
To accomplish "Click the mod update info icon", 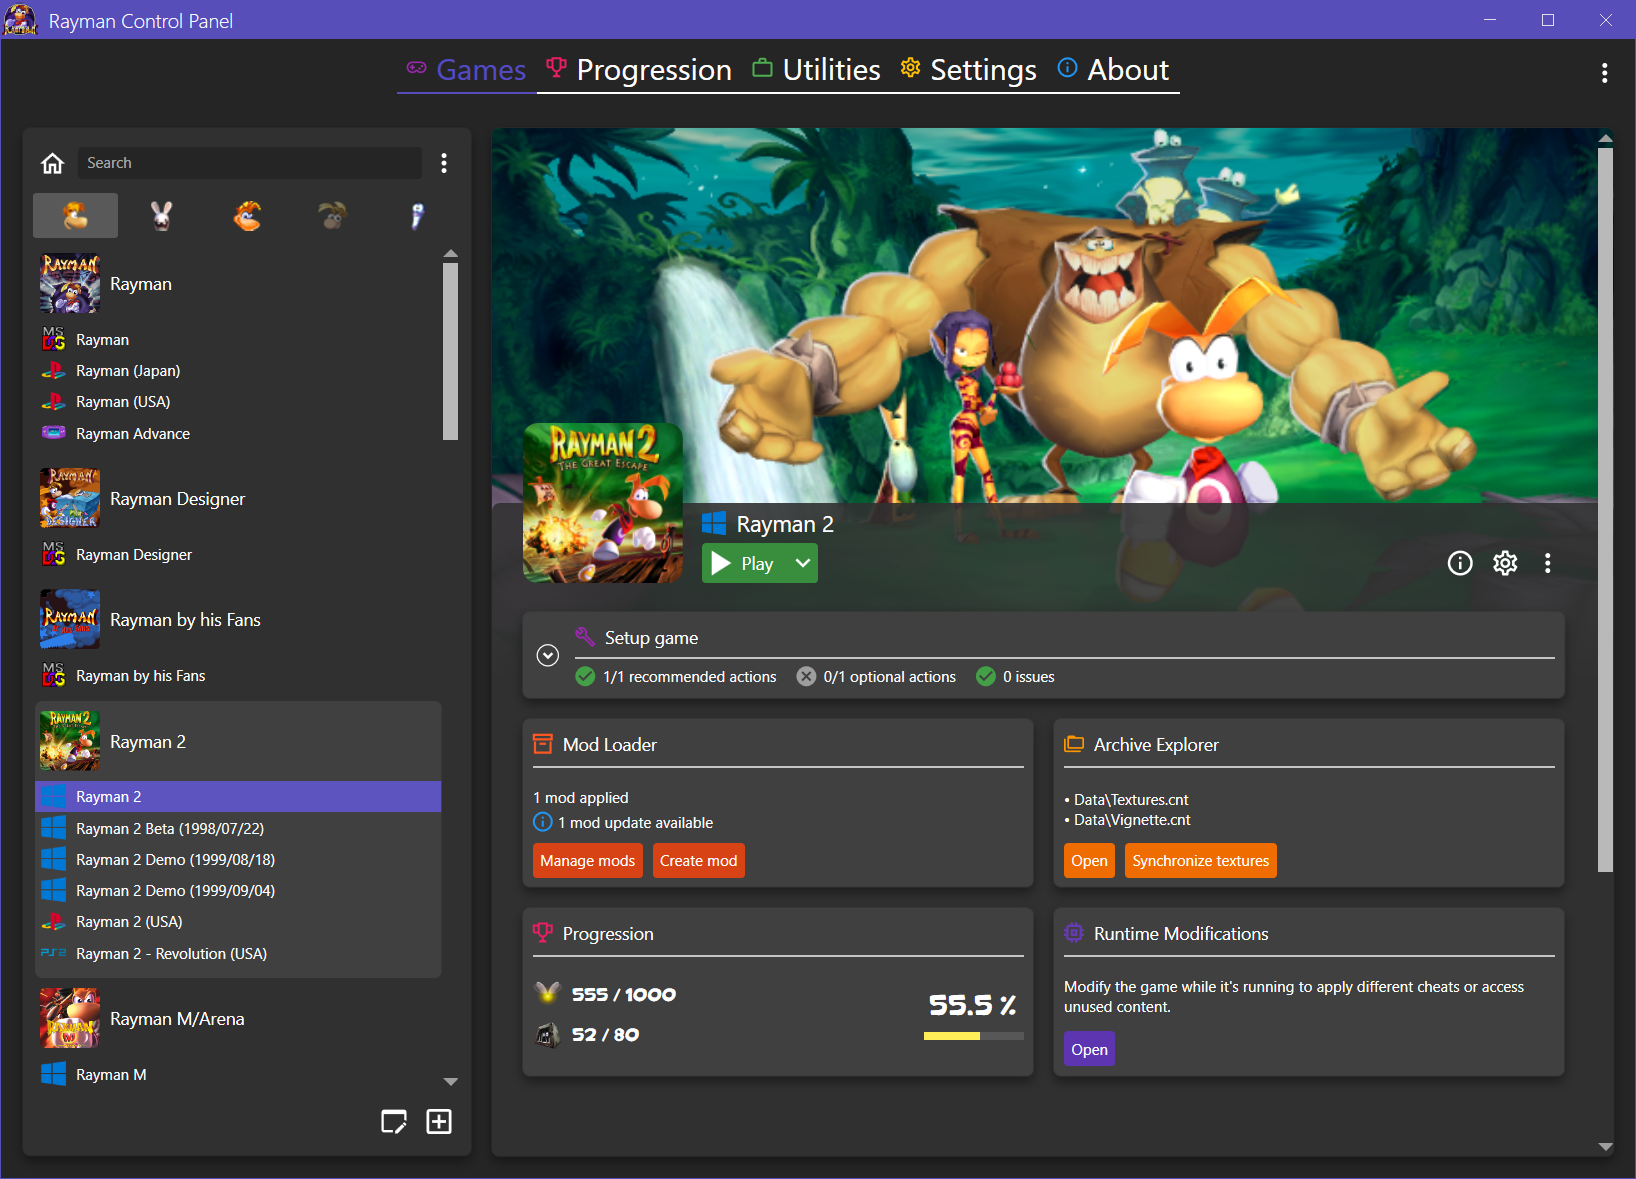I will (x=543, y=822).
